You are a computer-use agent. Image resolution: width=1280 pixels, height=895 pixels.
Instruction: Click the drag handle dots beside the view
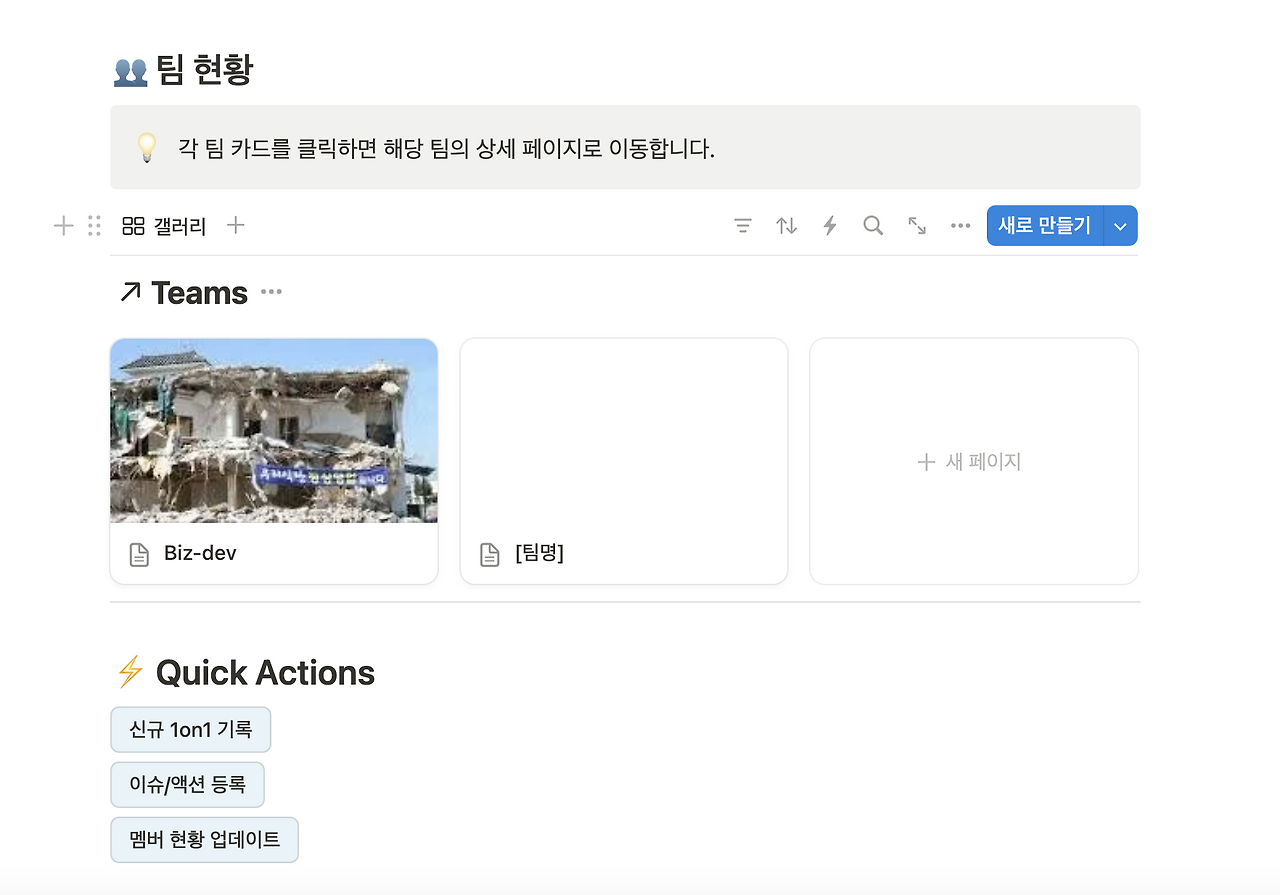(x=94, y=225)
